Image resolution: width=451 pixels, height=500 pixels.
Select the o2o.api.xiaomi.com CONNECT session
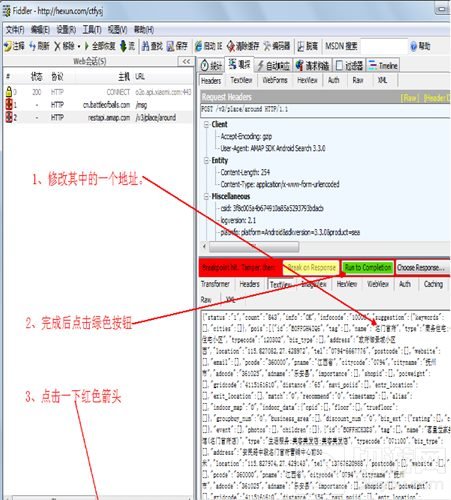click(x=99, y=92)
